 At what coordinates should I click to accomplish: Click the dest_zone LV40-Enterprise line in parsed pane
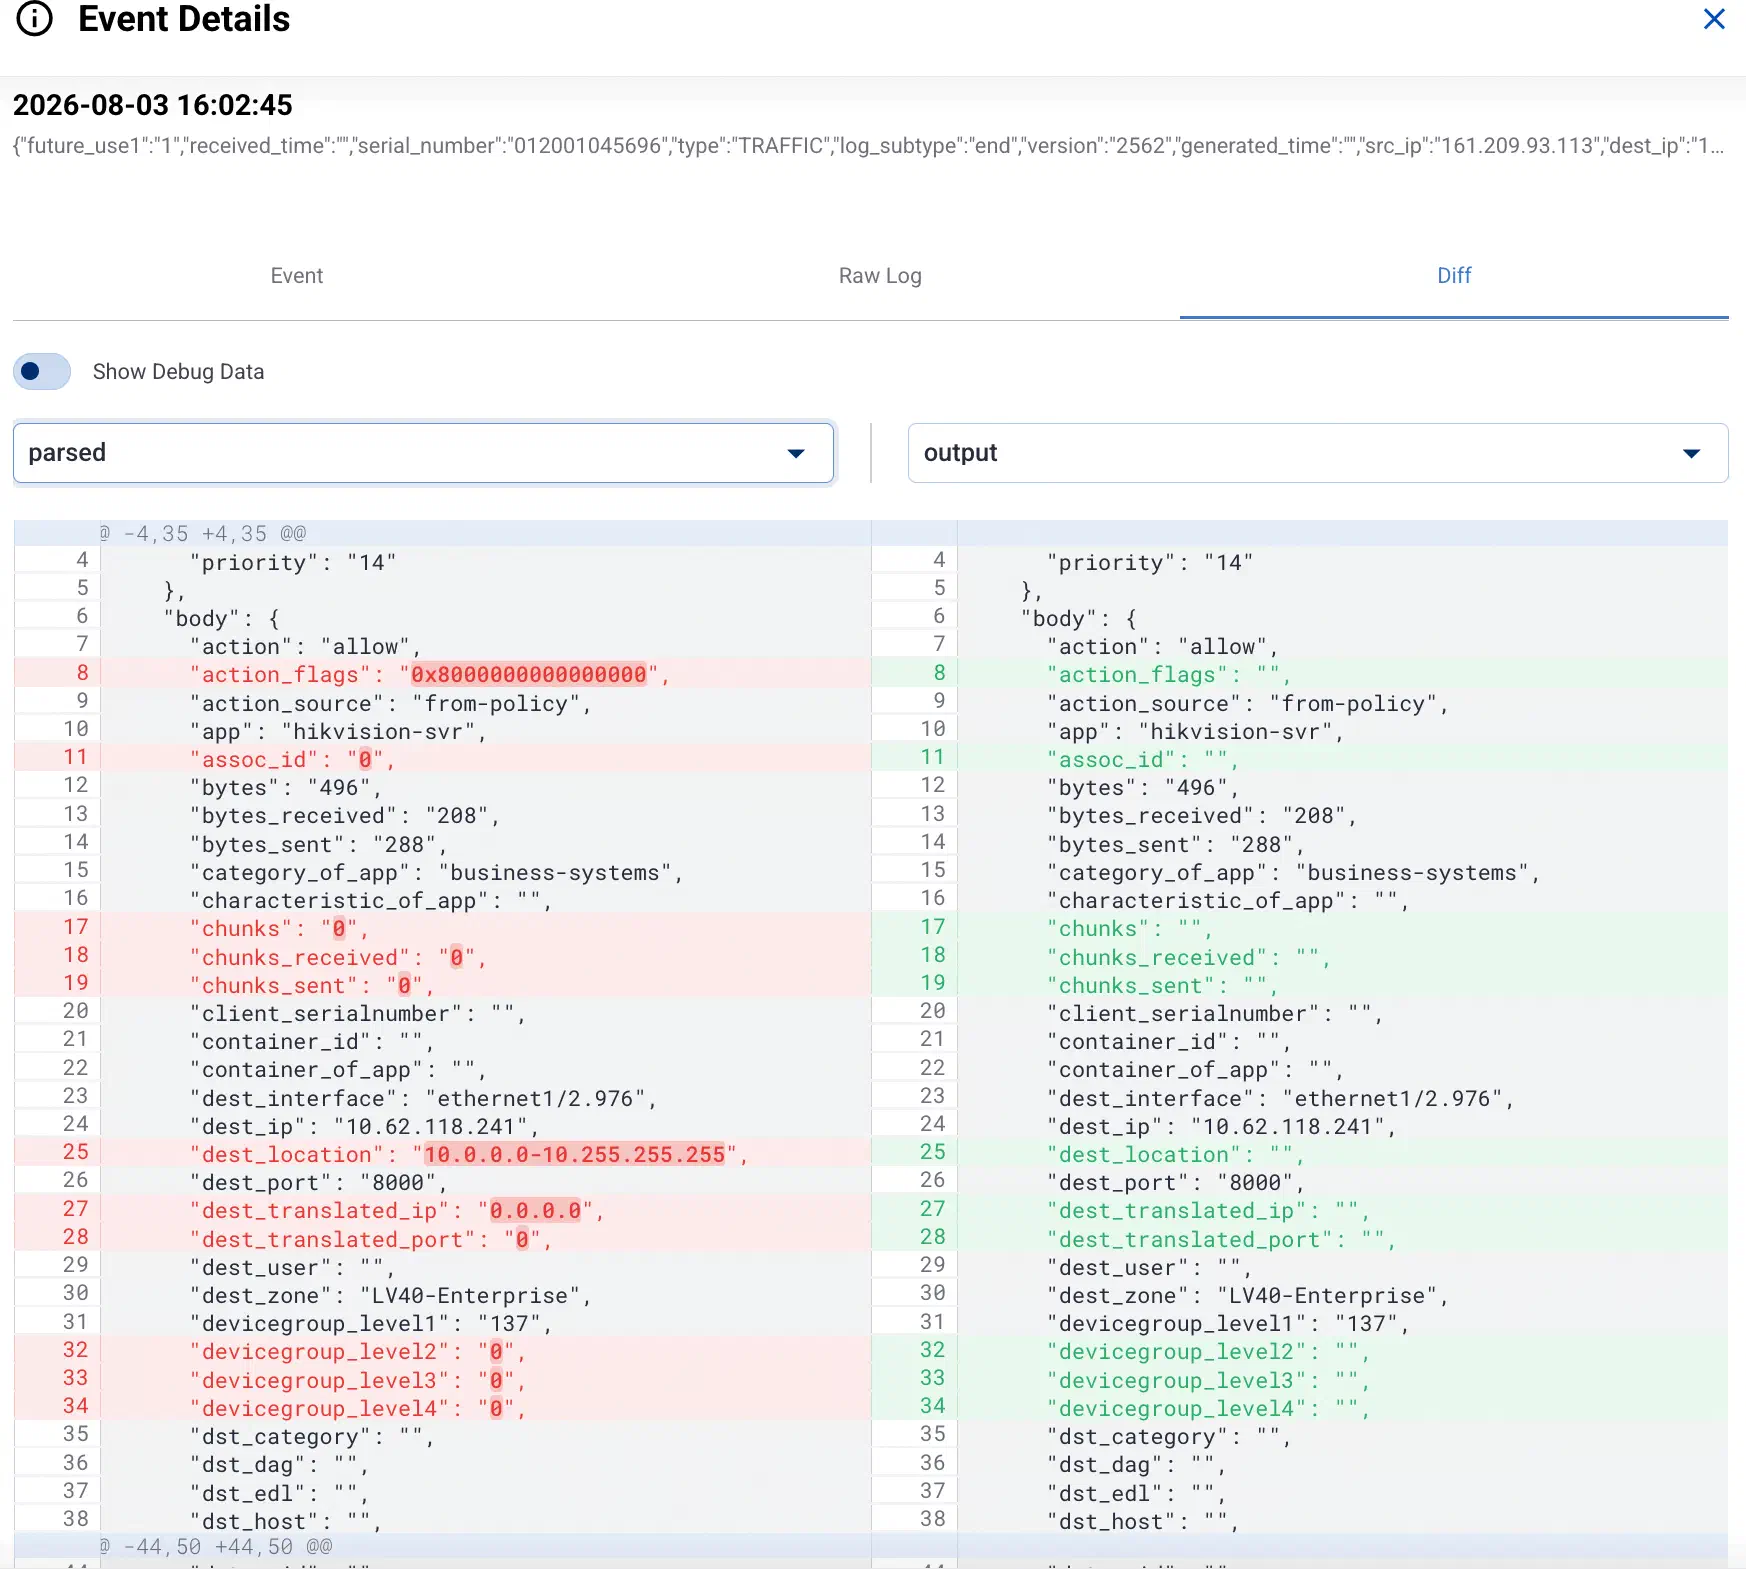point(442,1295)
